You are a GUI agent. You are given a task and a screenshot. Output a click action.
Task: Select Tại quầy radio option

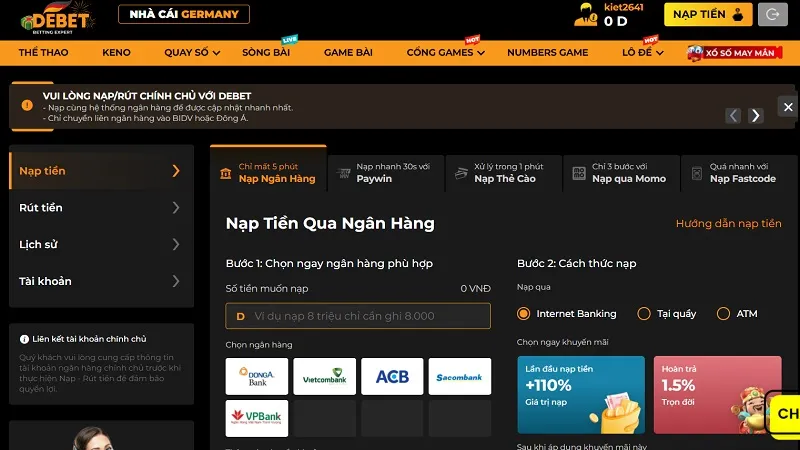click(644, 314)
